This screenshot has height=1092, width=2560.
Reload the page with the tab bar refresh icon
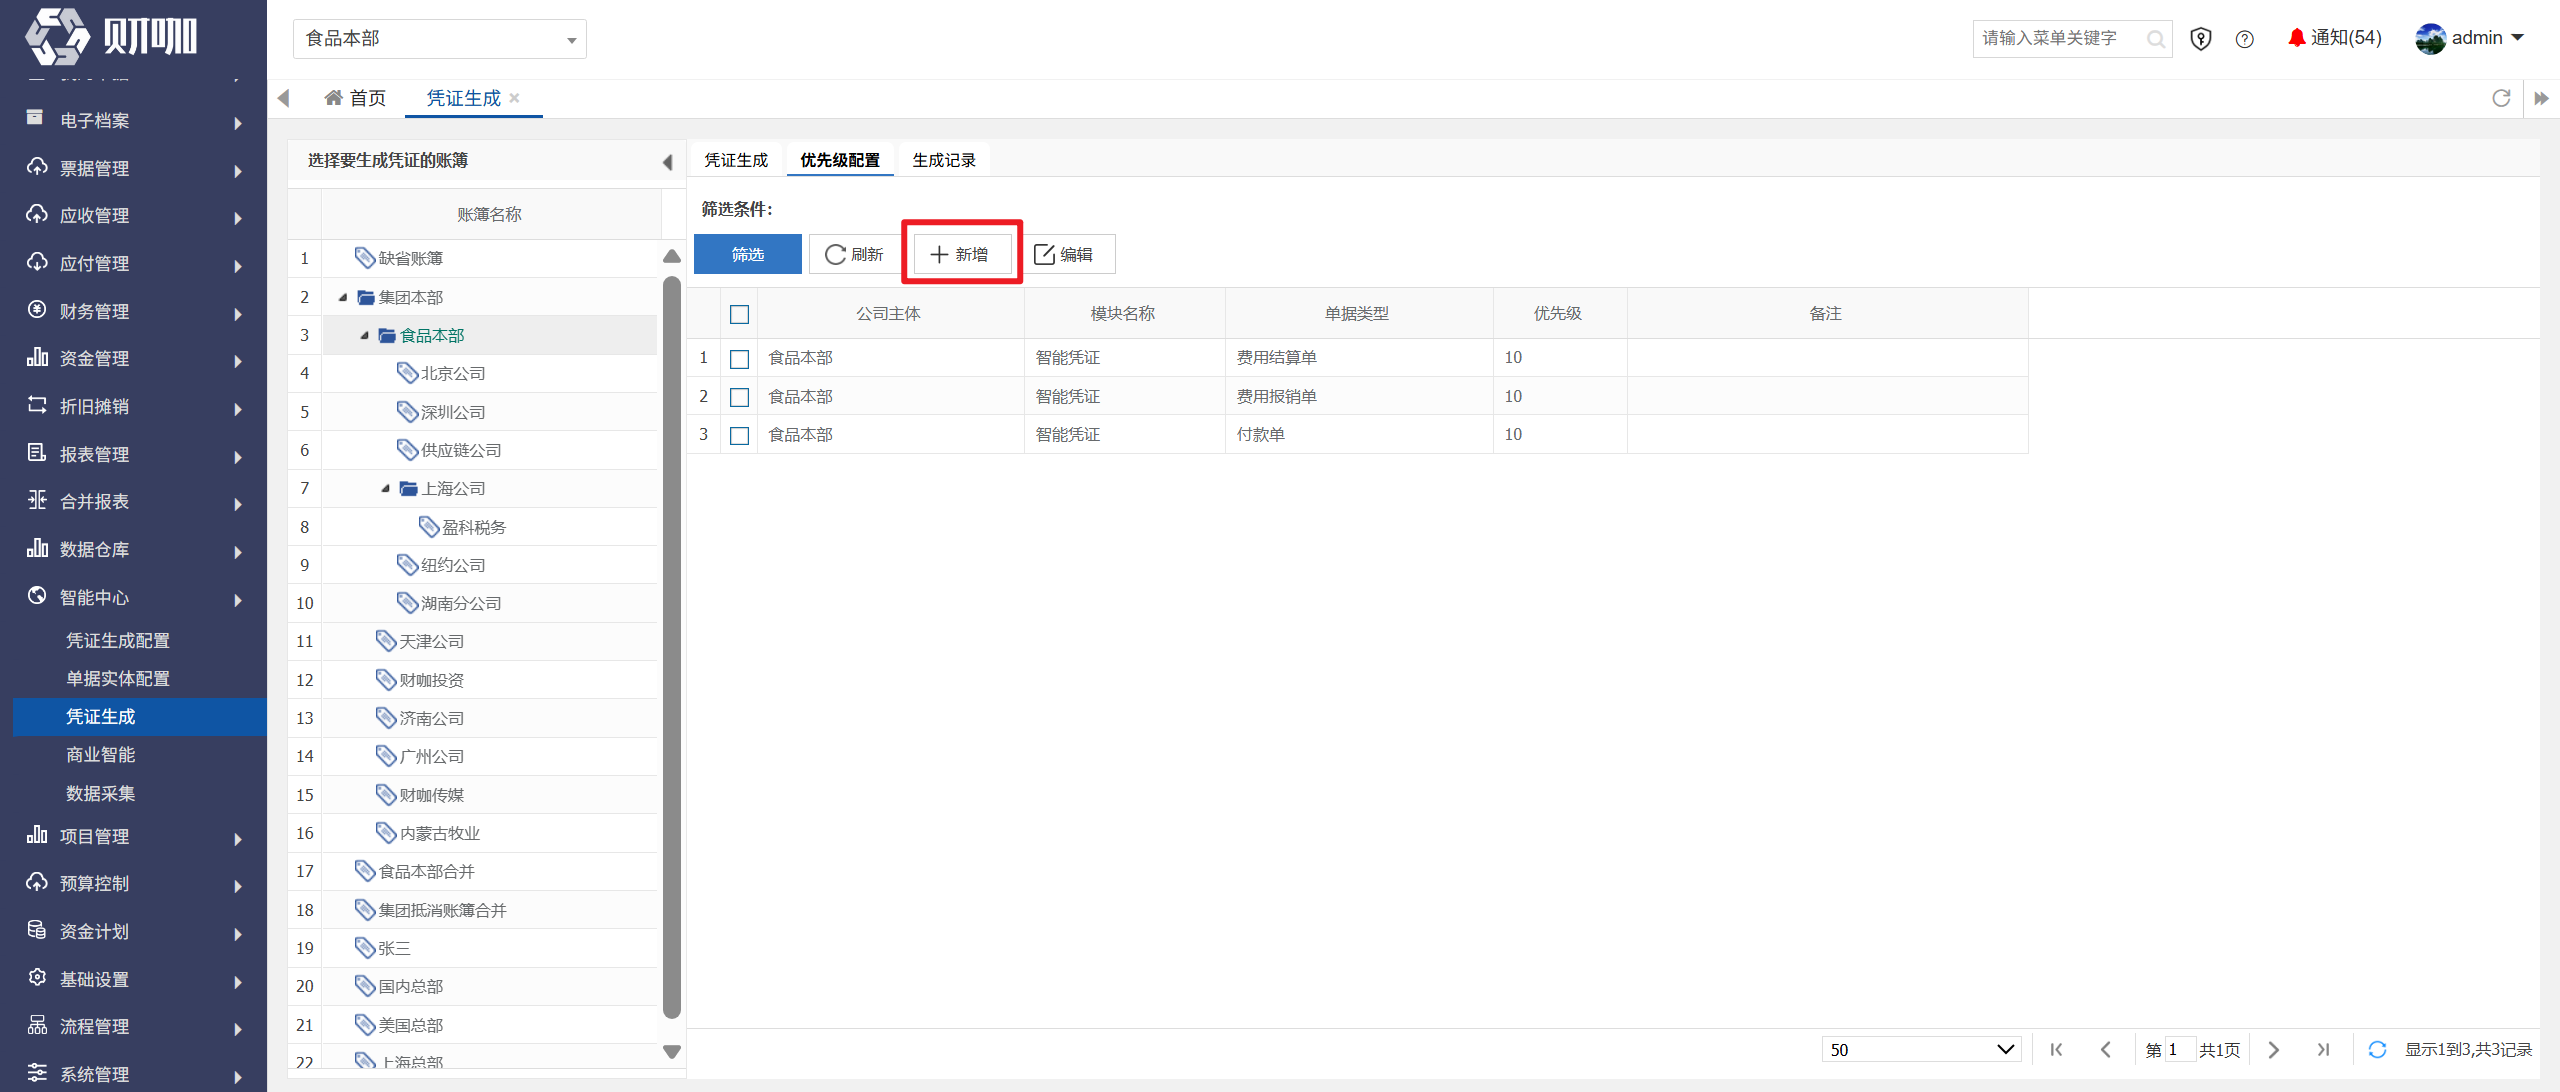(x=2501, y=98)
